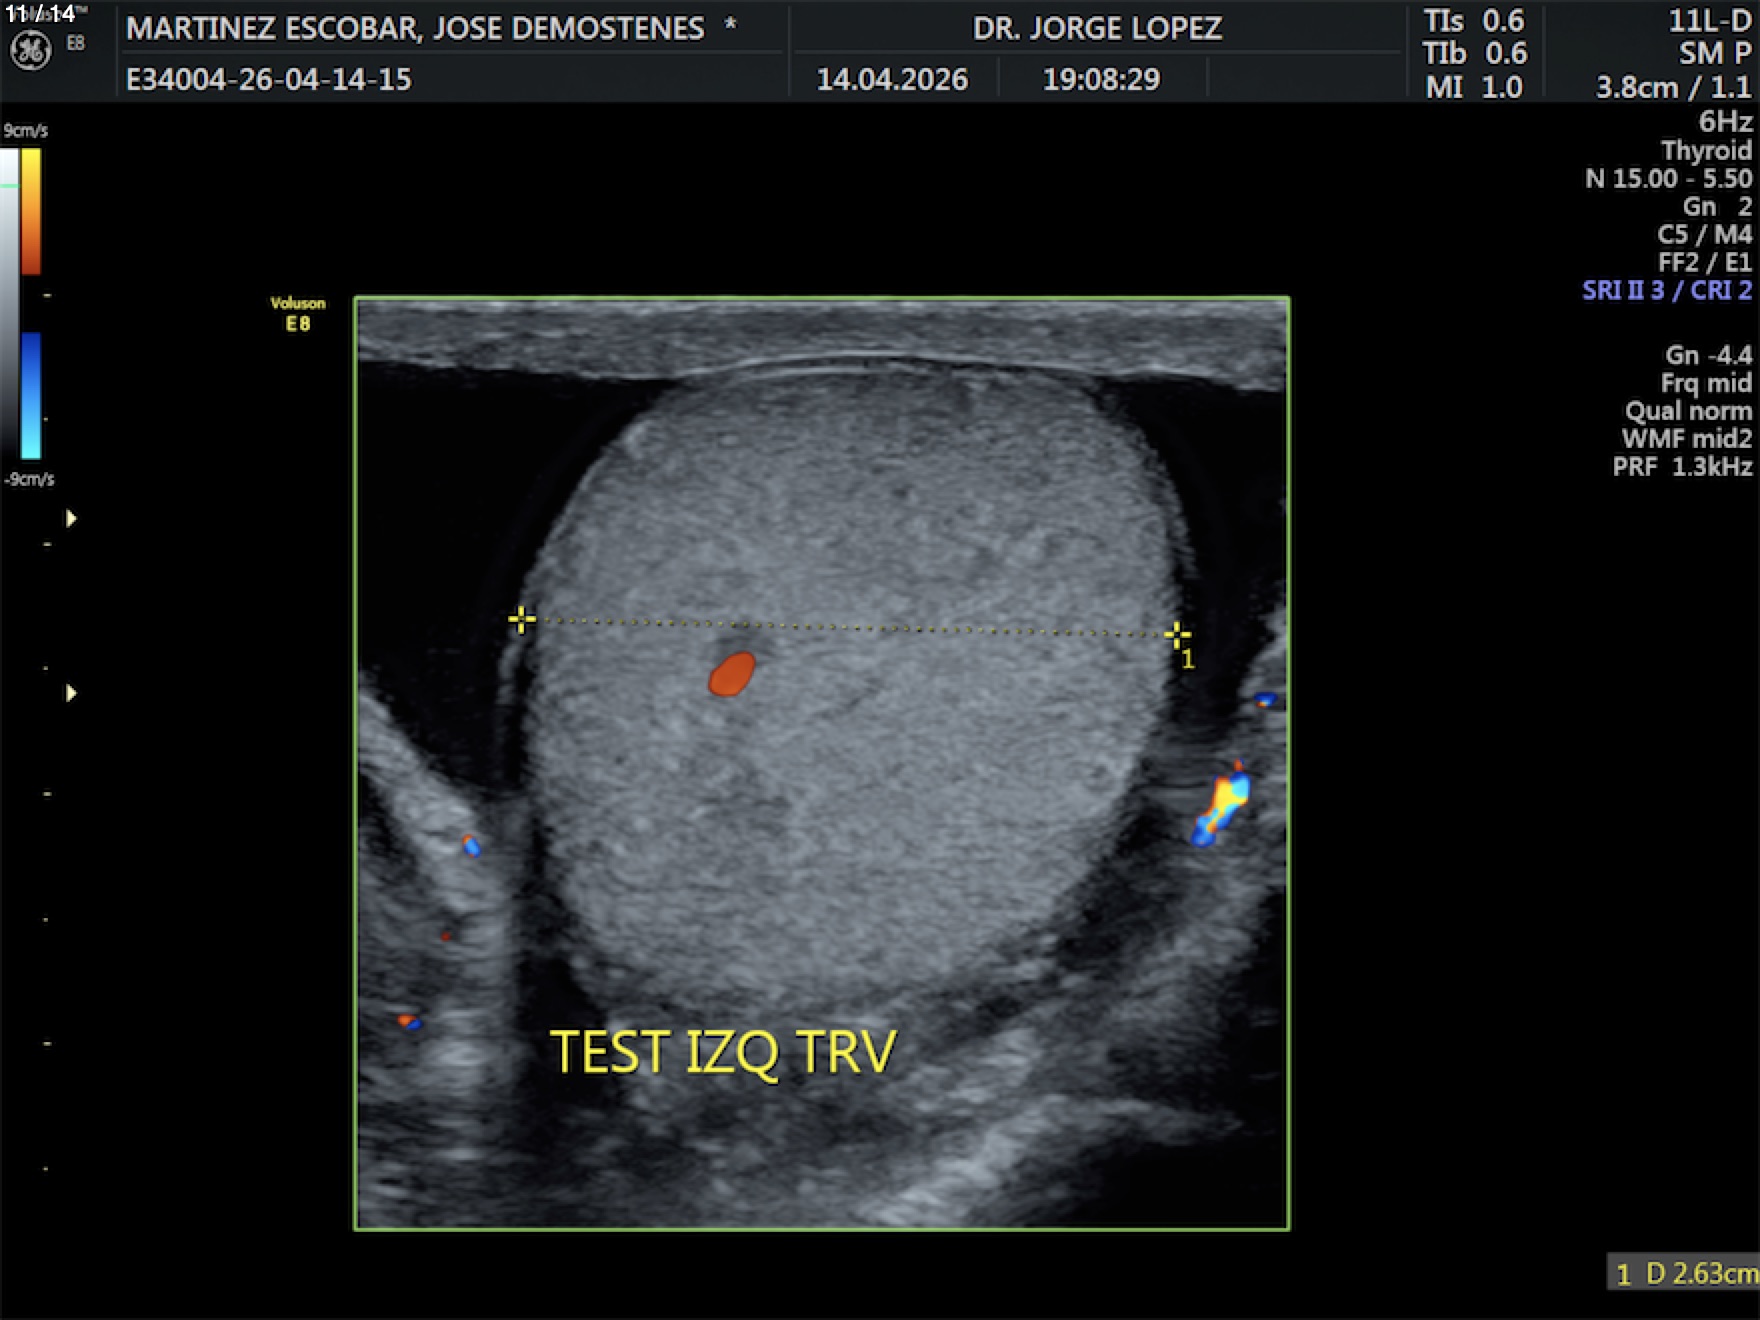Click the Thyroid preset label
Viewport: 1760px width, 1320px height.
click(x=1705, y=150)
